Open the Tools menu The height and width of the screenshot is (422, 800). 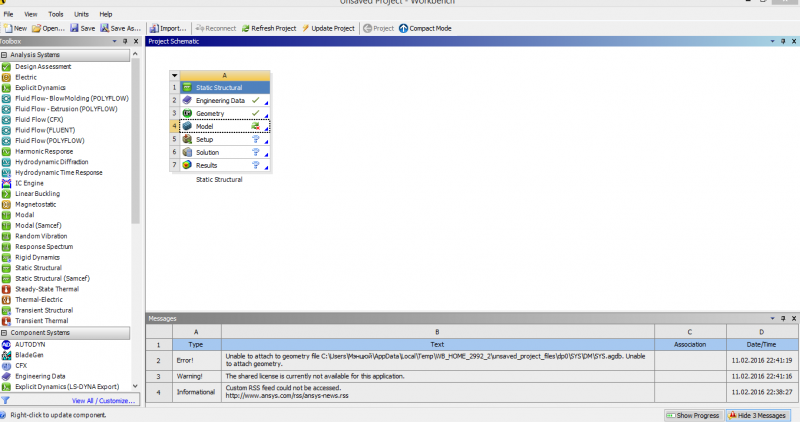coord(56,14)
